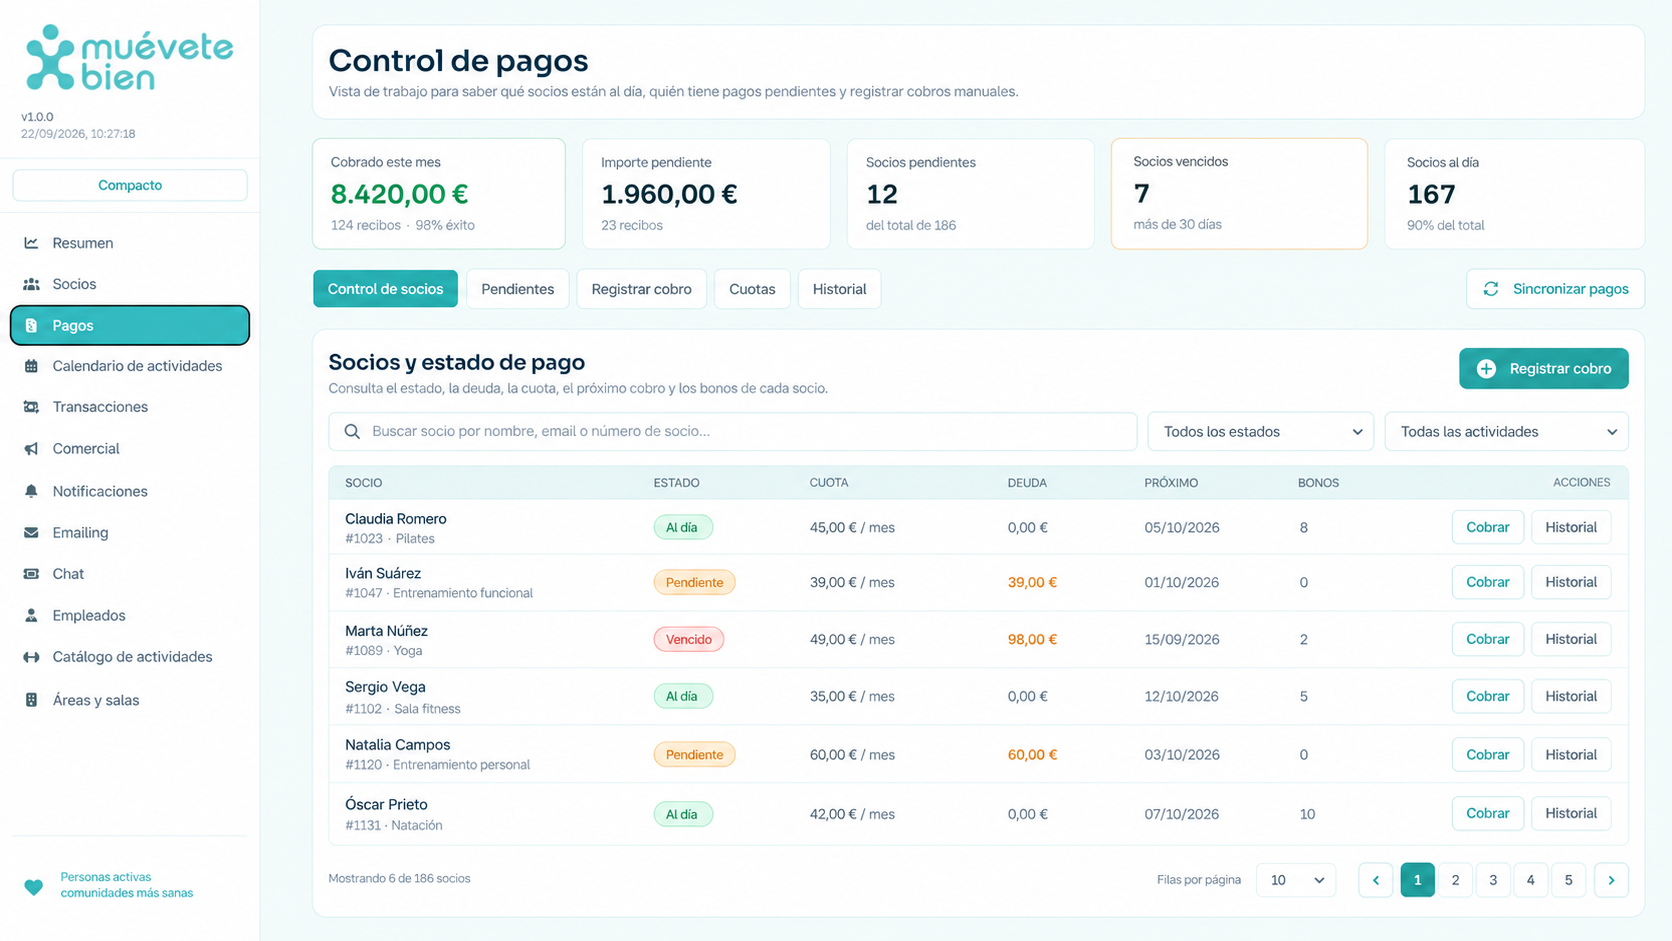1672x941 pixels.
Task: Open the Historial tab
Action: pos(839,289)
